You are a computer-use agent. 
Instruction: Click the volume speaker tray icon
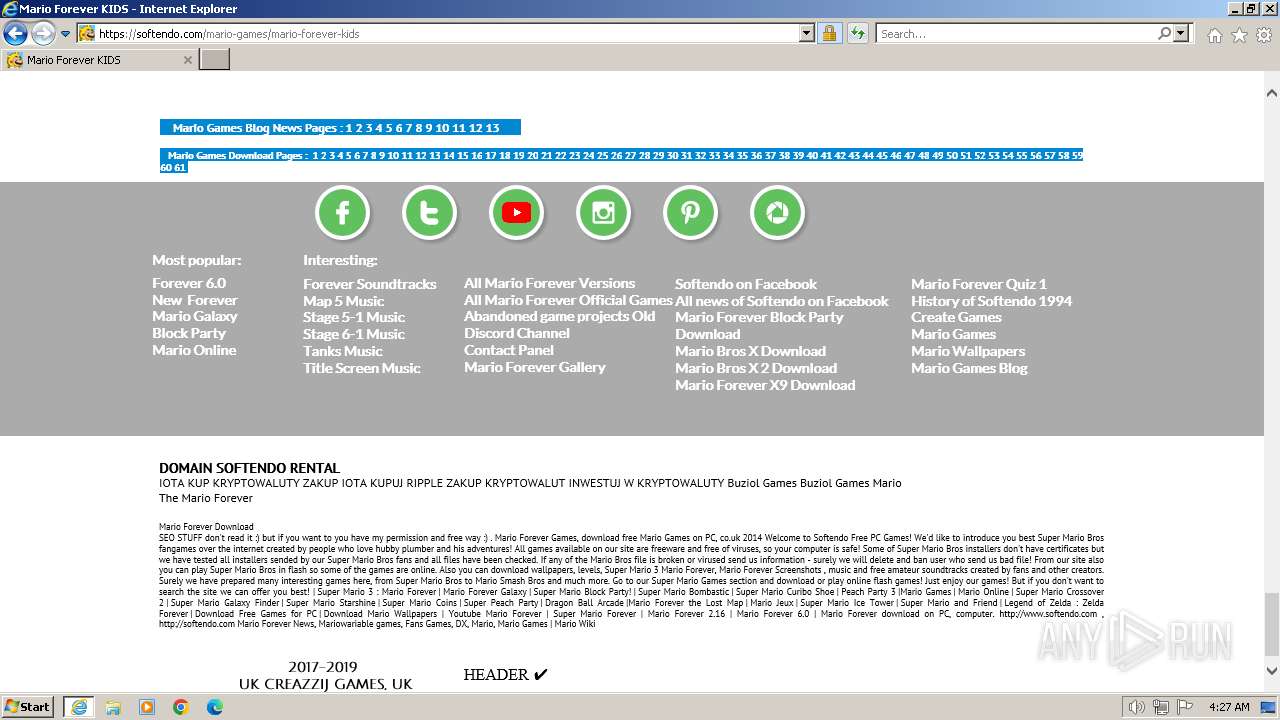click(1137, 707)
